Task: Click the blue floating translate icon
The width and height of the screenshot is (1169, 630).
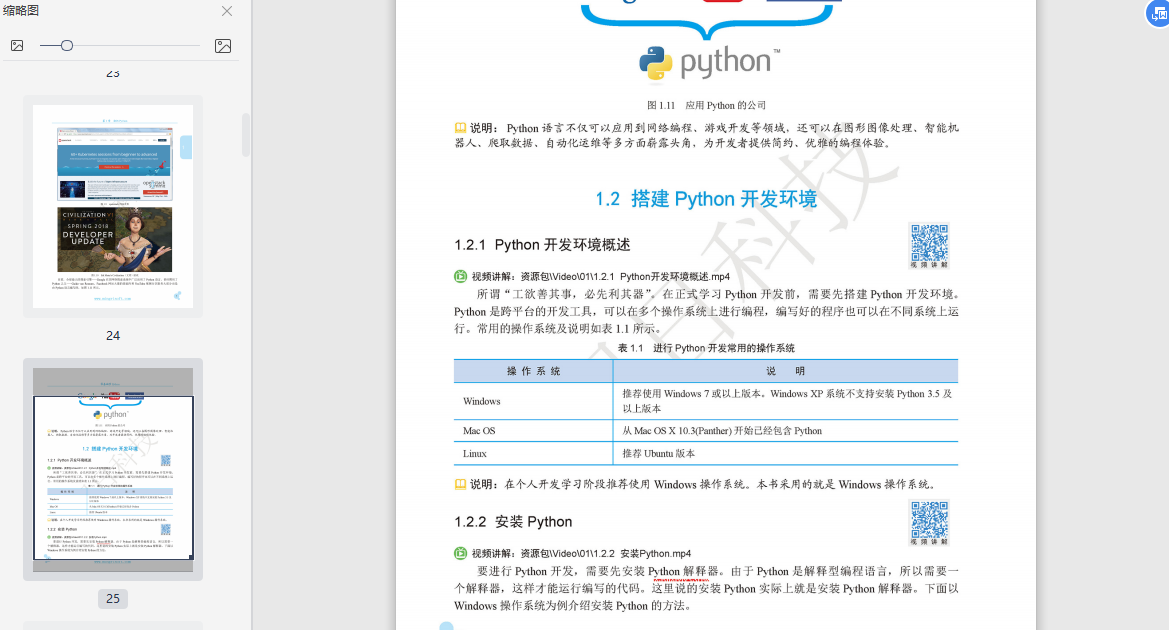Action: click(x=1159, y=13)
